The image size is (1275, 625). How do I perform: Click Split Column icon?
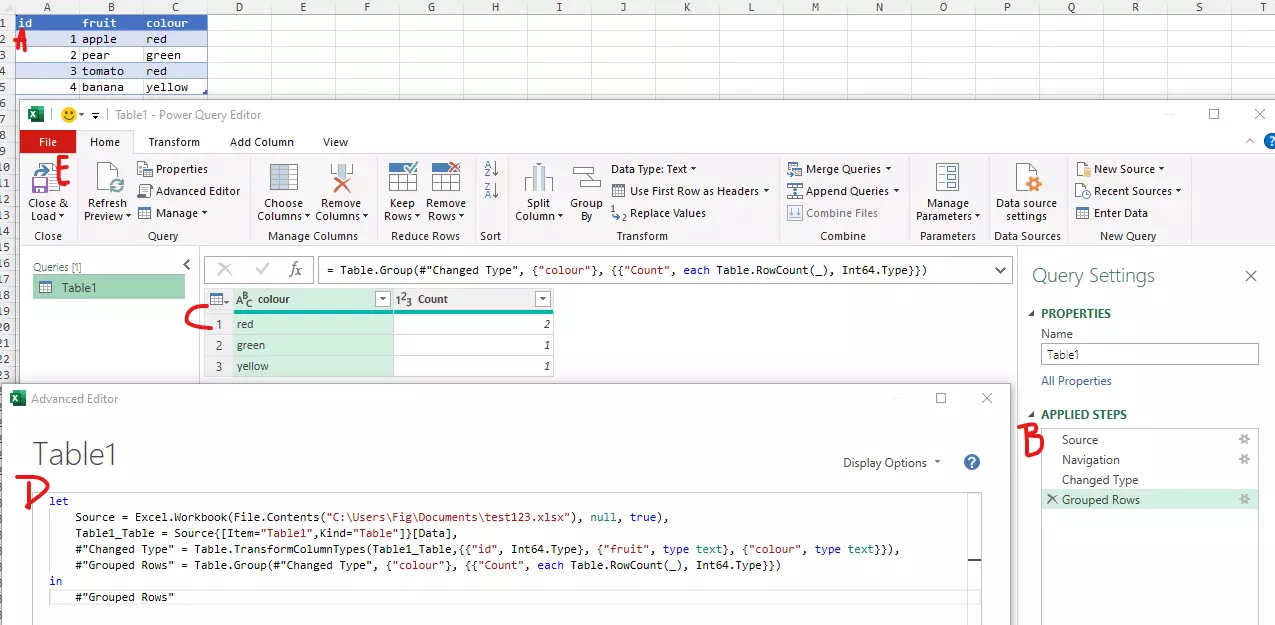tap(539, 178)
